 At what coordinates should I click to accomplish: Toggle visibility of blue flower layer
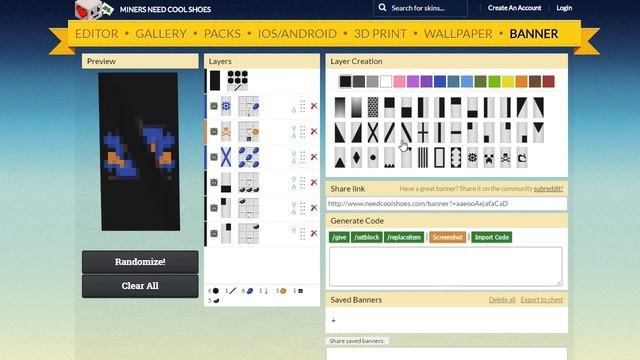click(214, 106)
